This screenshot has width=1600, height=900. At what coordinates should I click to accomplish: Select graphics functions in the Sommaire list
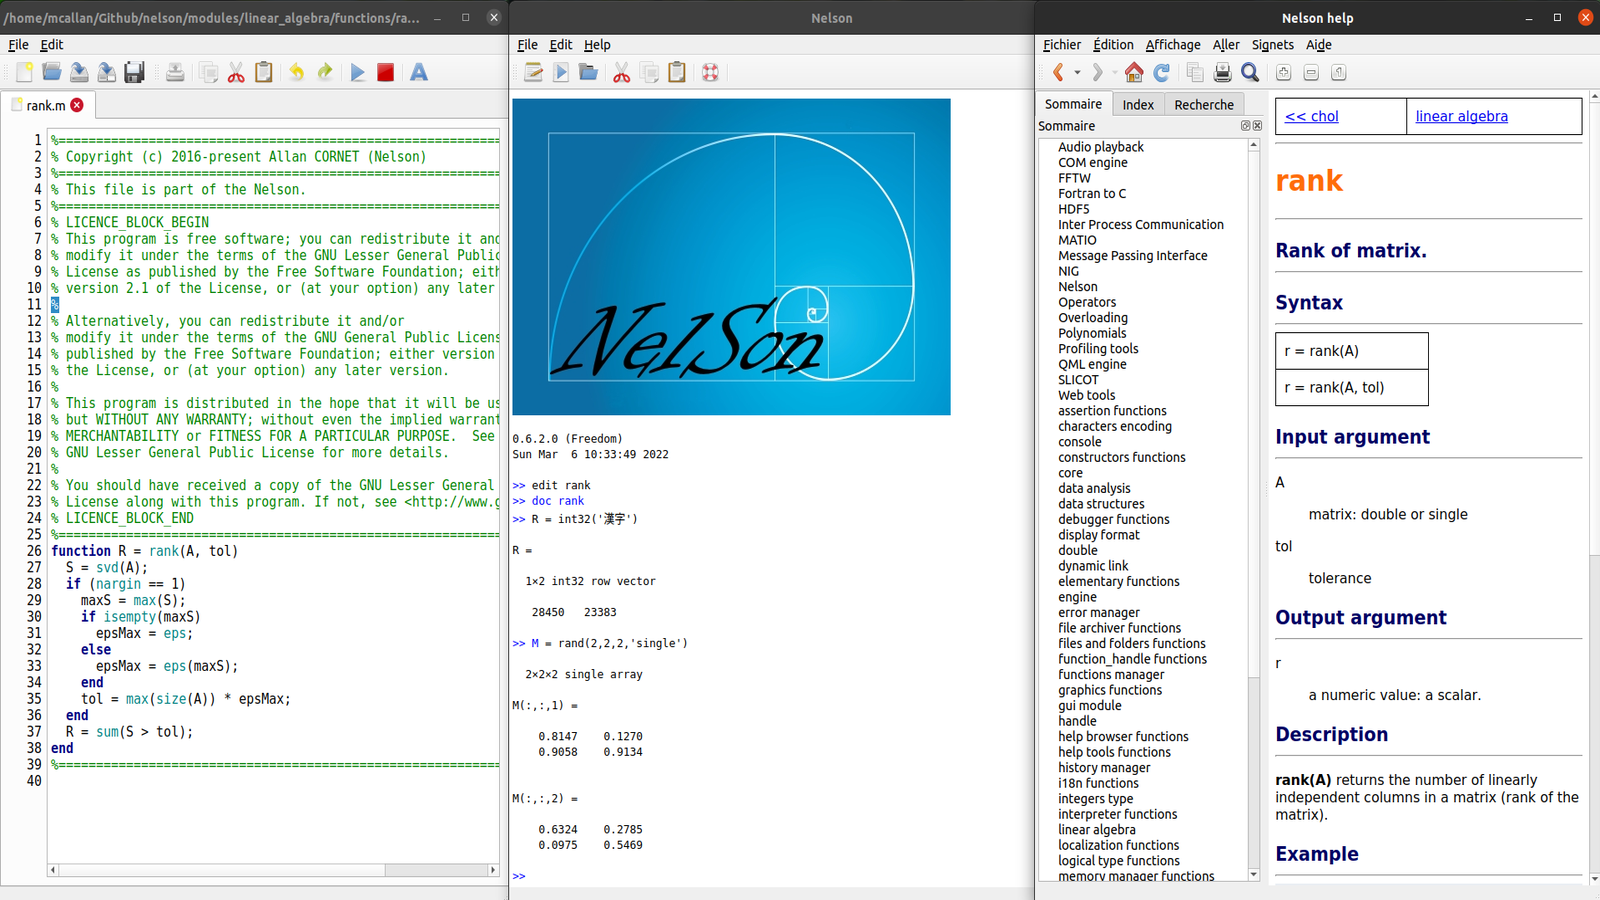(x=1110, y=690)
